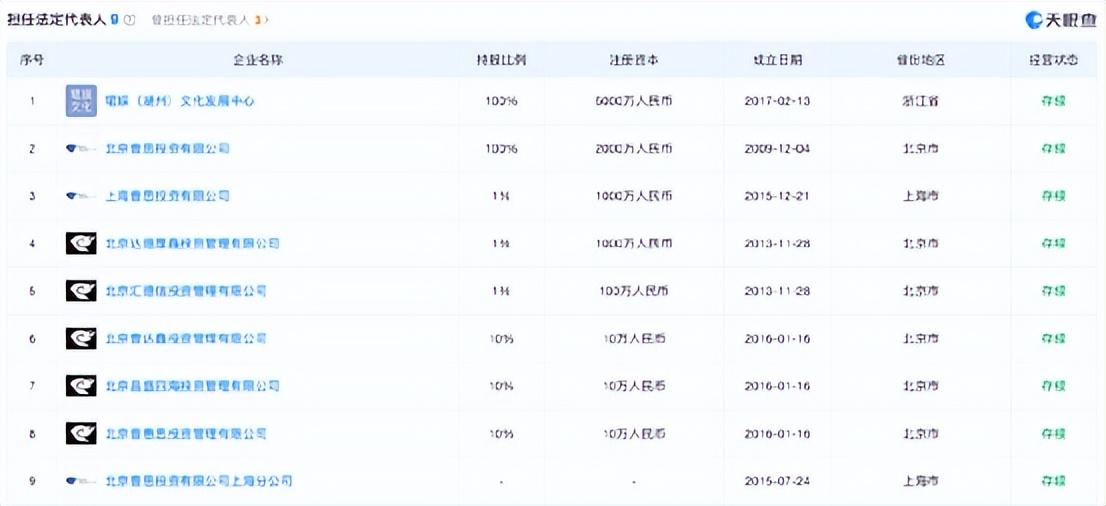Select the black logo thumbnail in row 4
The height and width of the screenshot is (506, 1106).
tap(81, 243)
